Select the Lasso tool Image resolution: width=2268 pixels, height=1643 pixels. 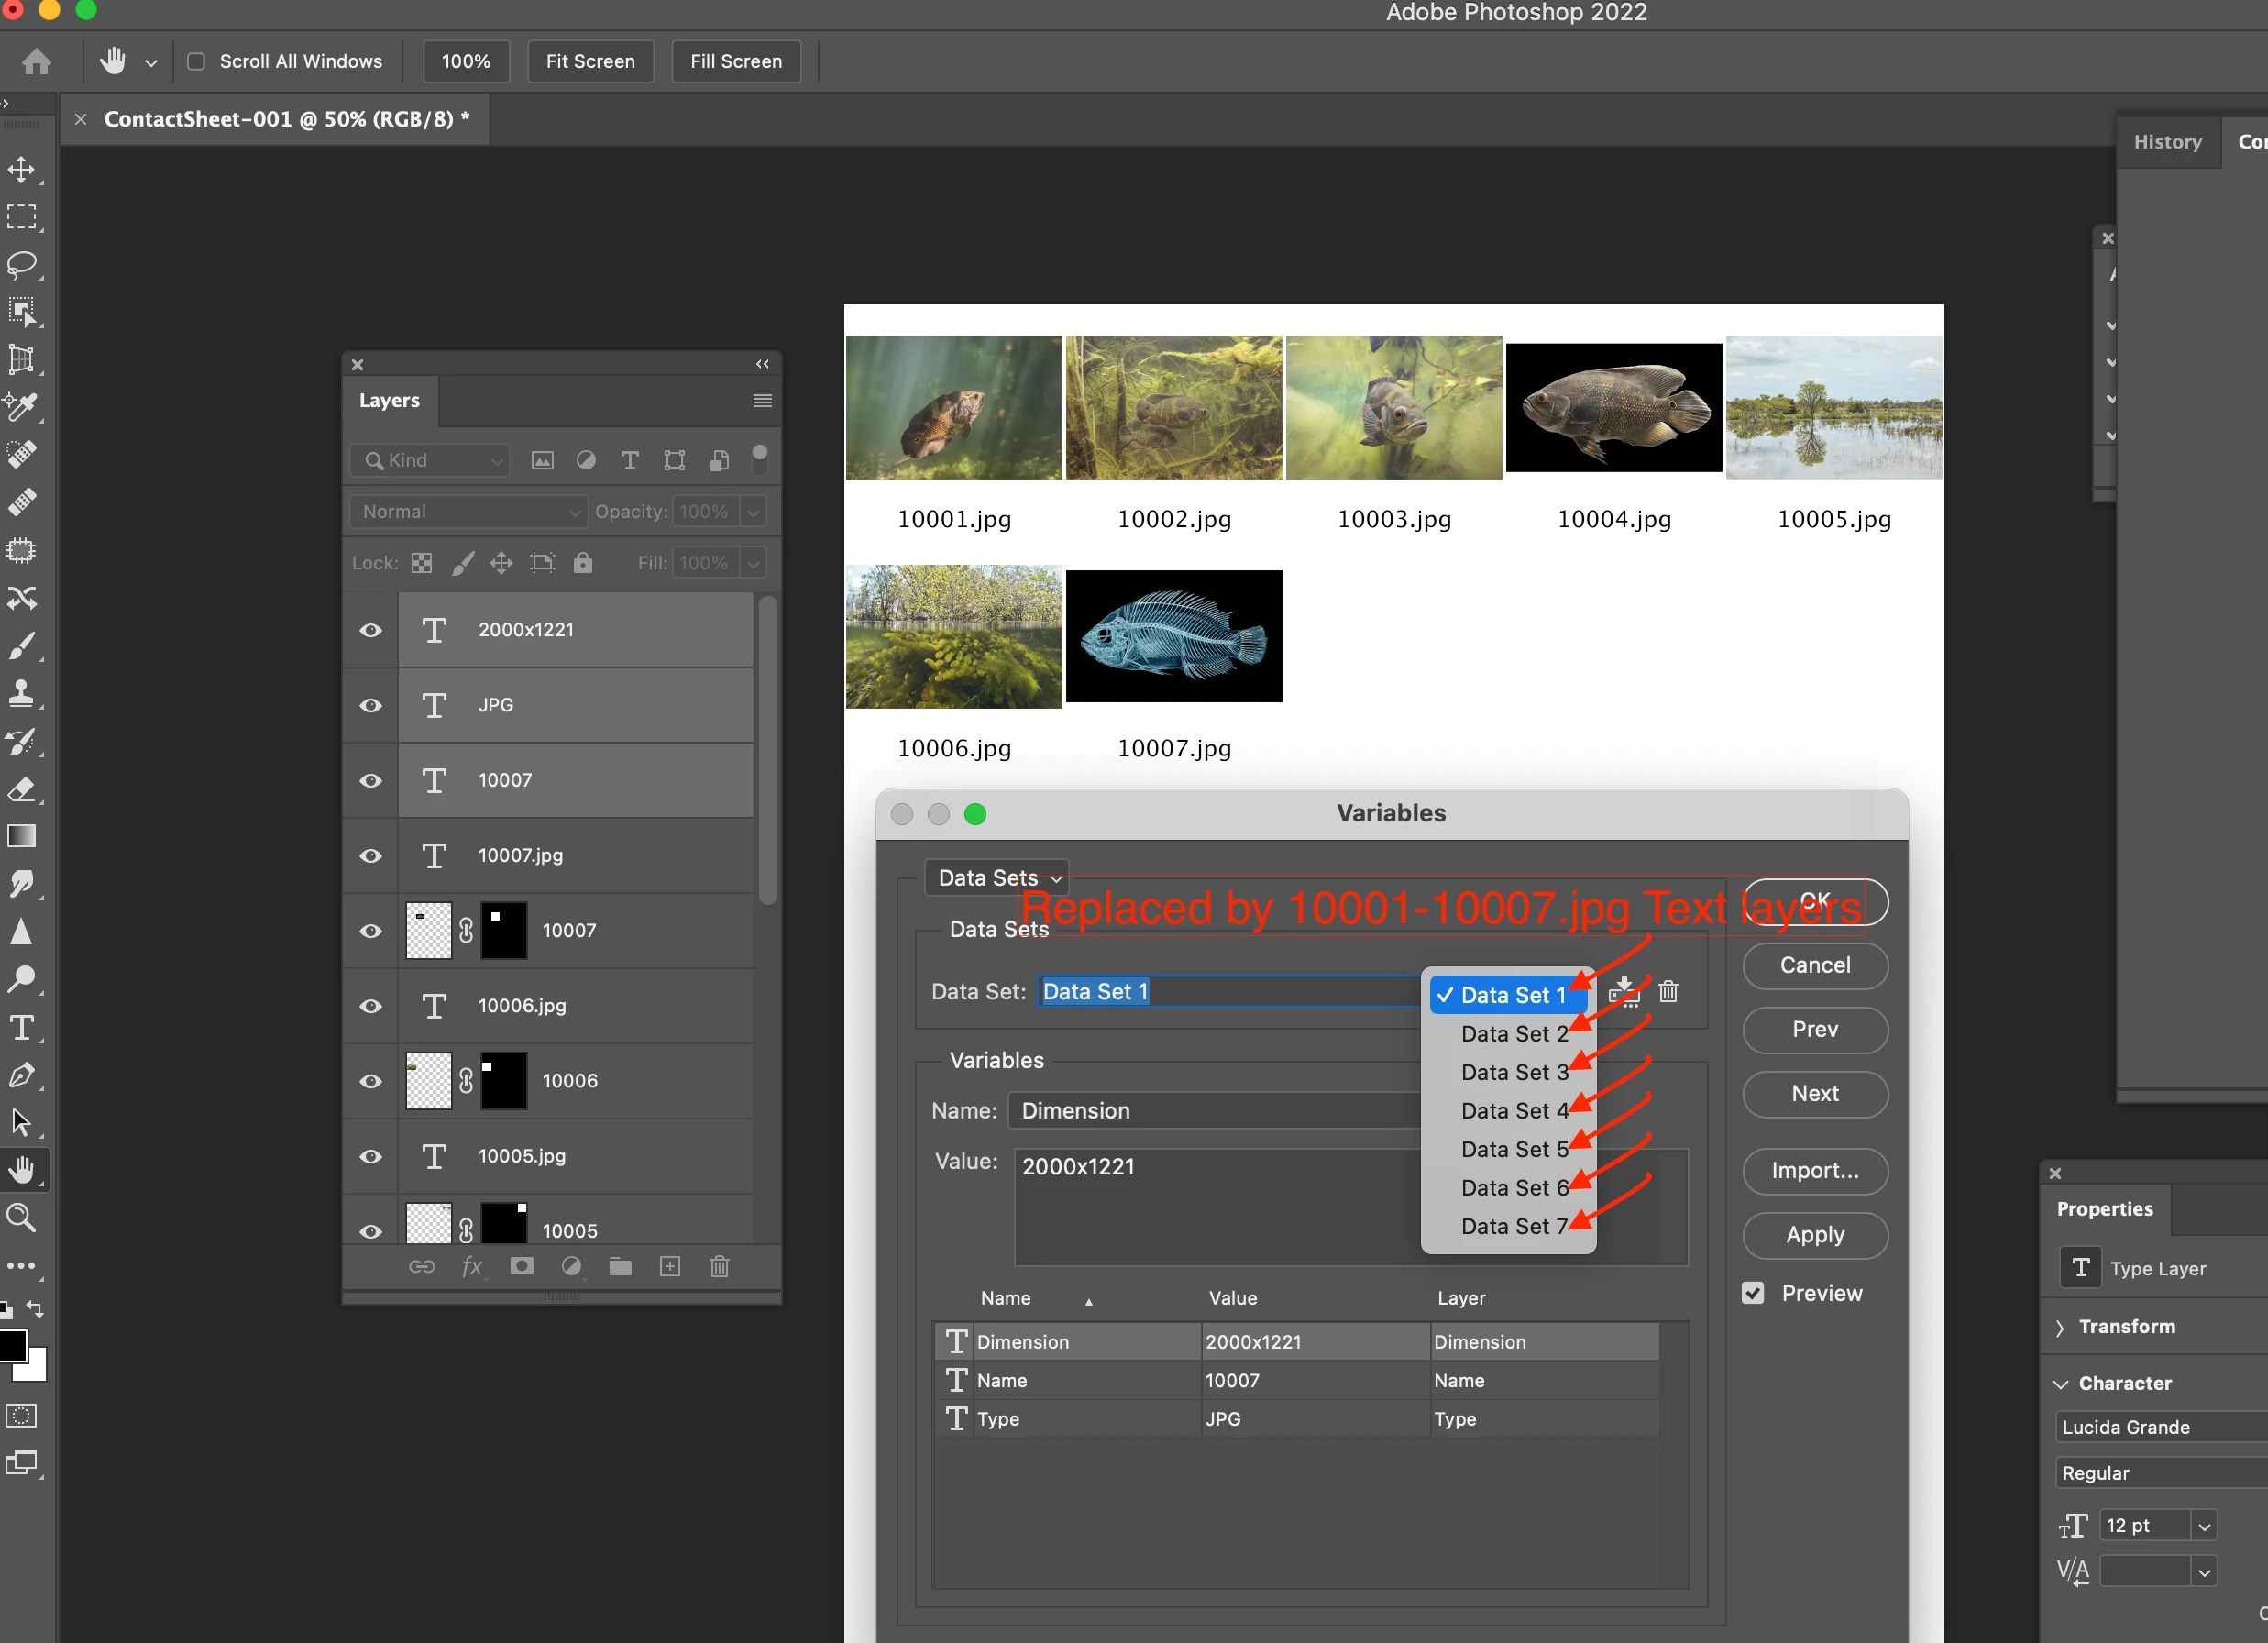[22, 265]
